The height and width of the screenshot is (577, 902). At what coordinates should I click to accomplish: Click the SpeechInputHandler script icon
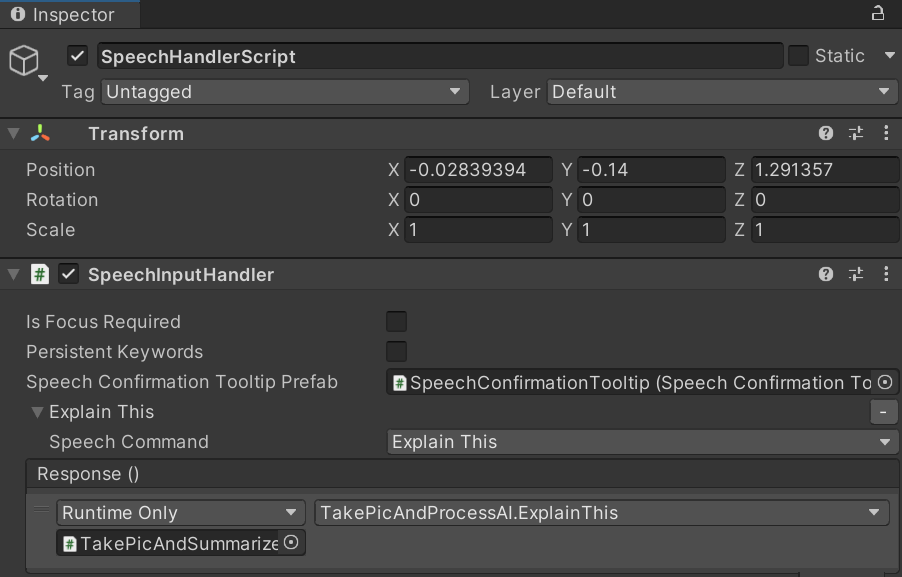point(38,274)
